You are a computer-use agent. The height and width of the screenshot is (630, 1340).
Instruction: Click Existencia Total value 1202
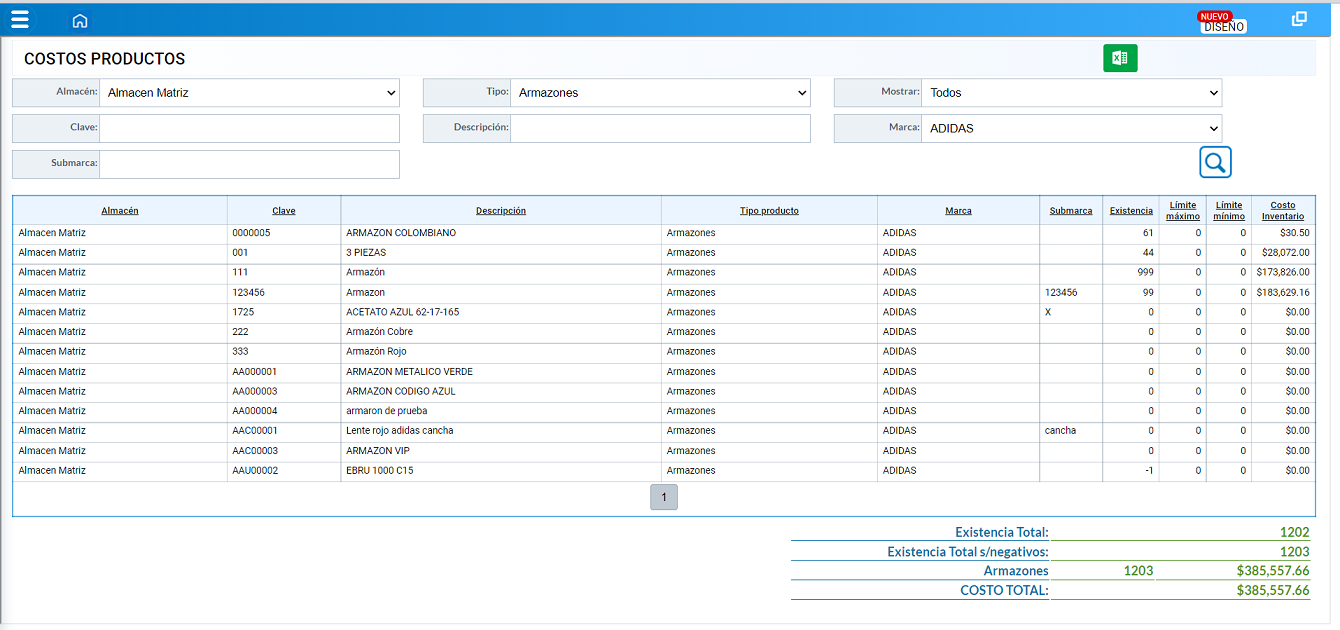pyautogui.click(x=1294, y=532)
